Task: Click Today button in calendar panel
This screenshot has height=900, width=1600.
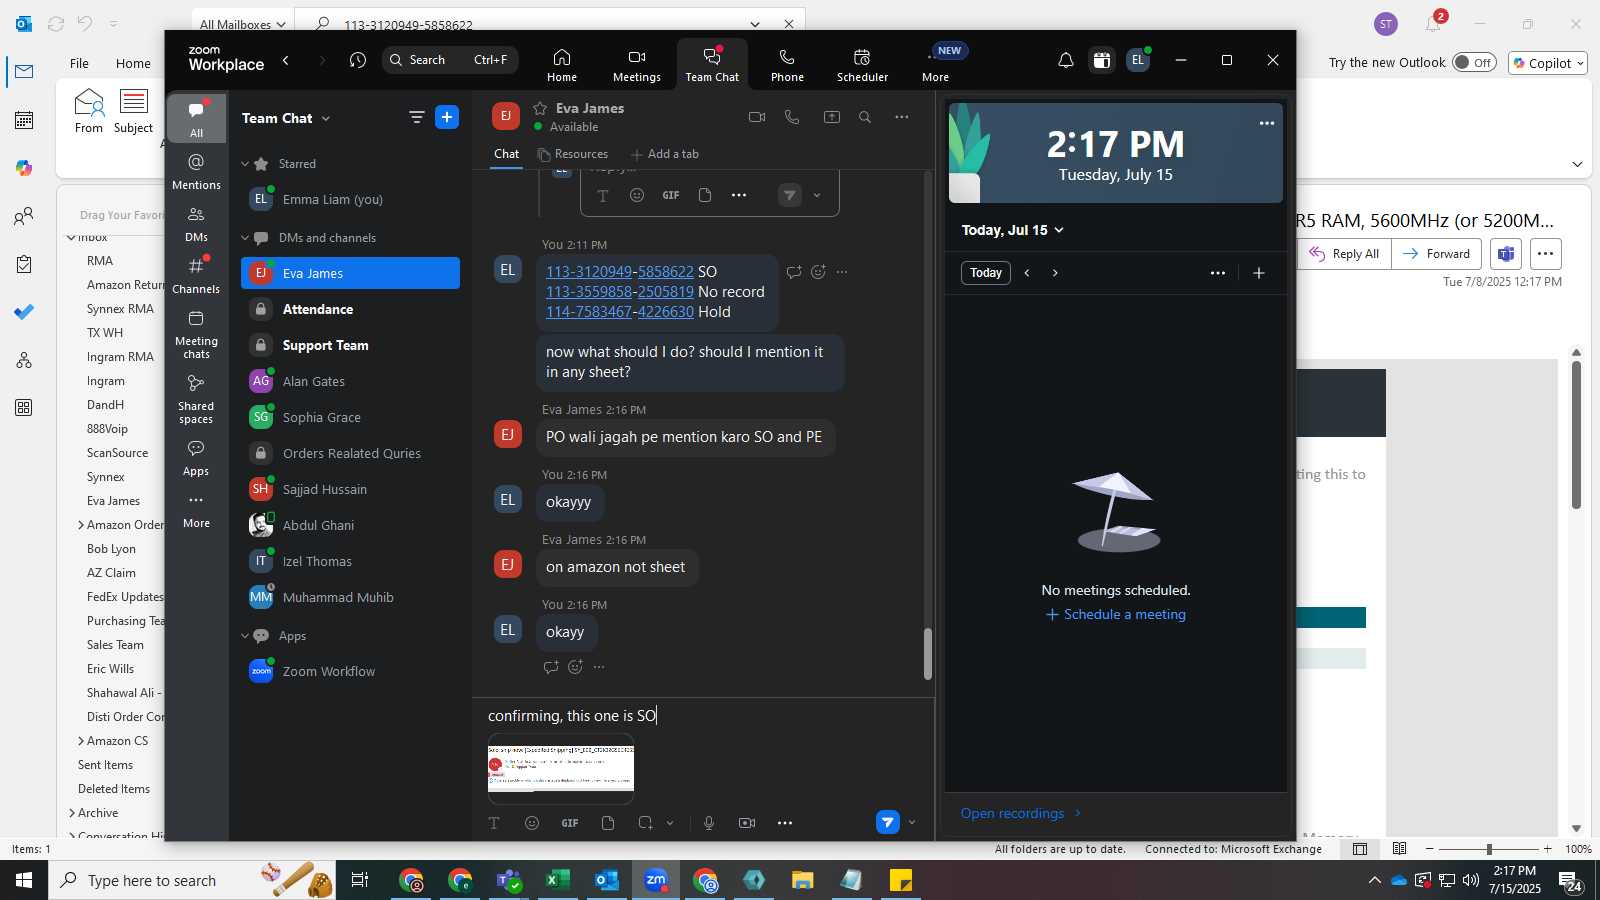Action: (986, 273)
